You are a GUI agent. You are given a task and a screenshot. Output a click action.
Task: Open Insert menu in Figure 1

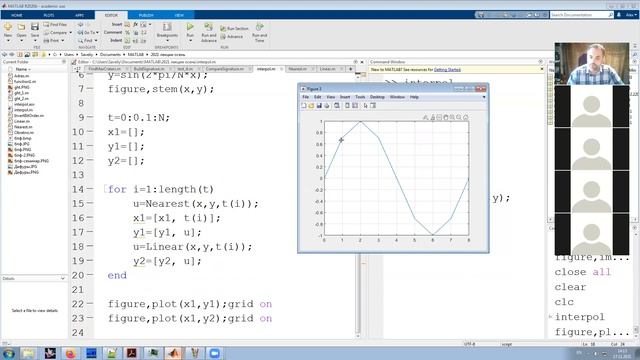(x=345, y=97)
